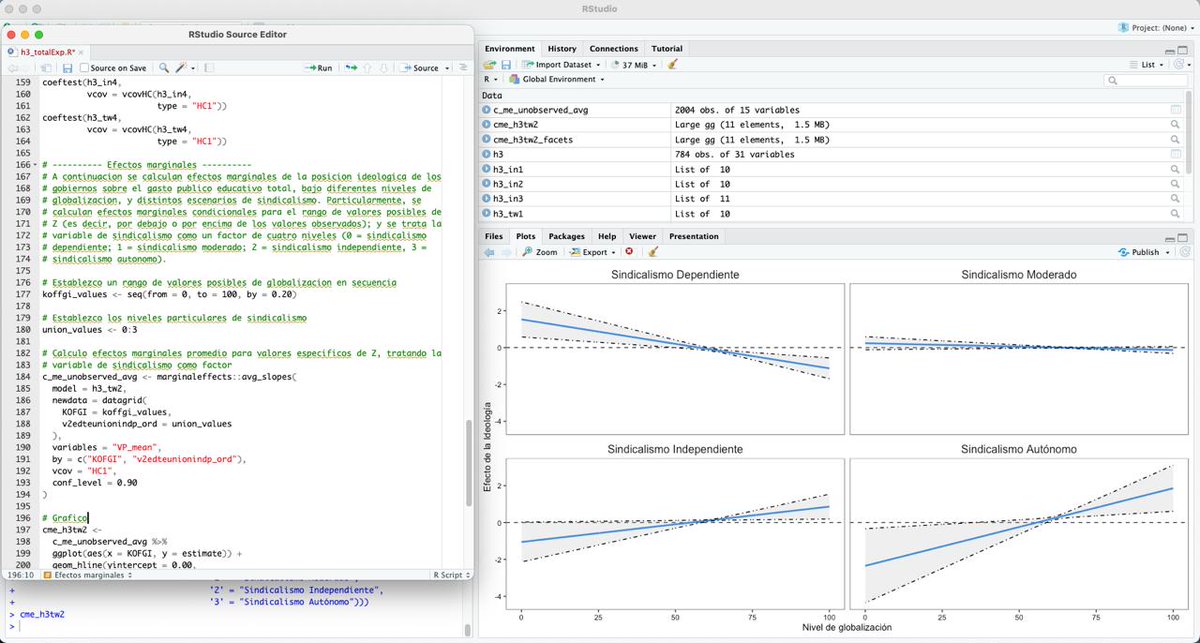The image size is (1200, 643).
Task: Switch to the Tutorial tab
Action: [667, 48]
